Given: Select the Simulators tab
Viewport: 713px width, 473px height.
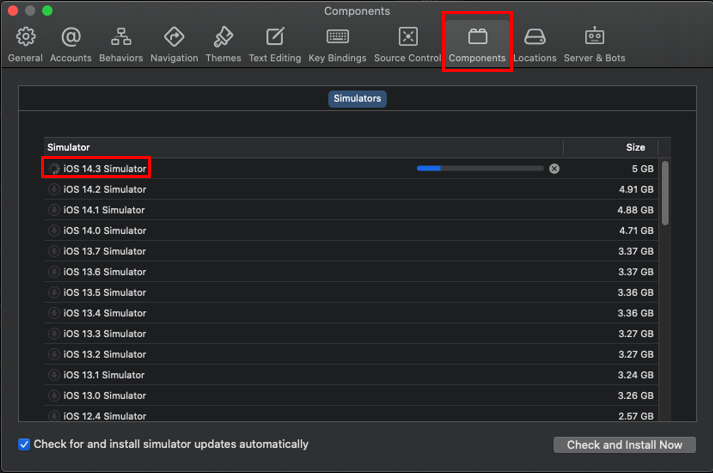Looking at the screenshot, I should [357, 99].
